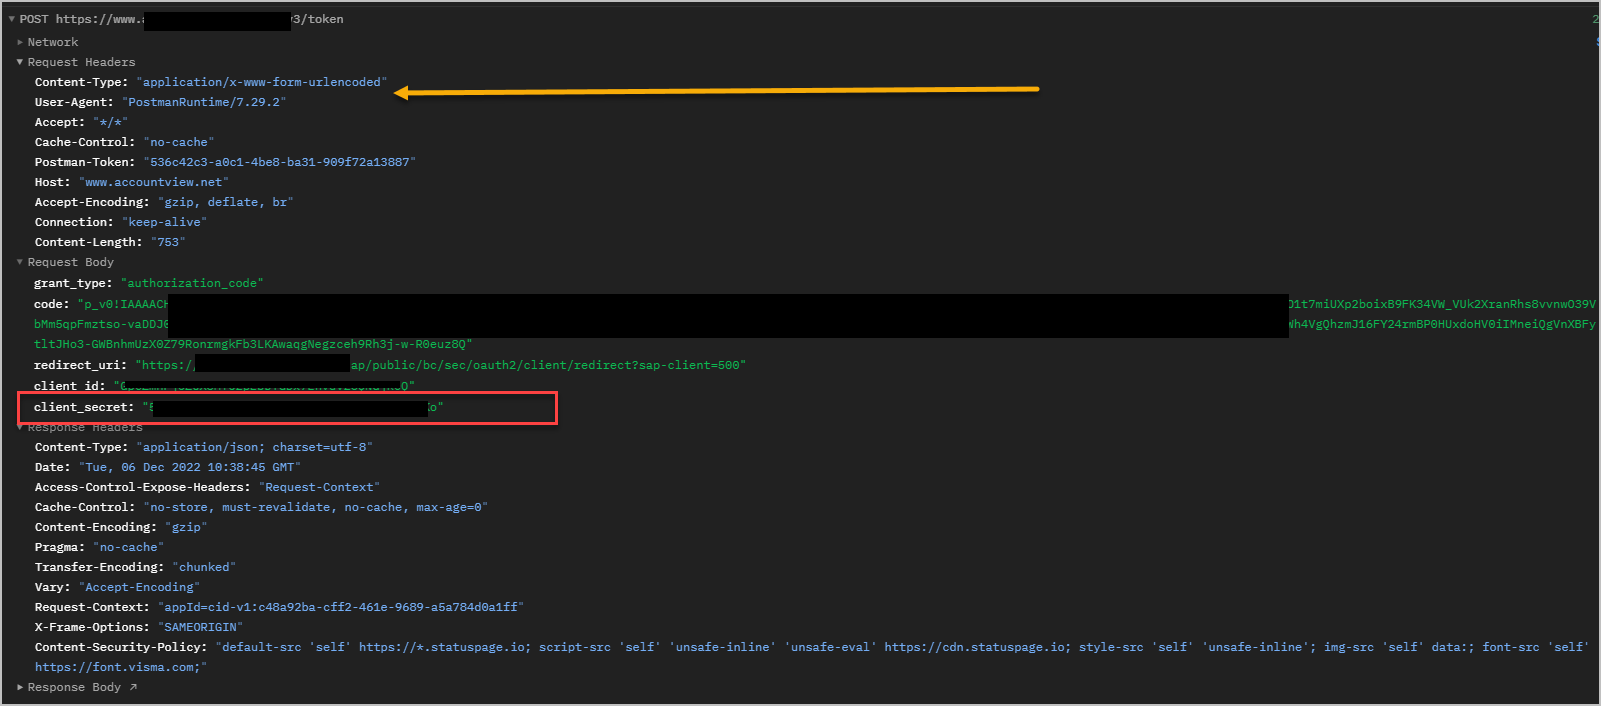Select the tltJHo3-GWBnhmUzX0Z79 code continuation line

tap(253, 344)
